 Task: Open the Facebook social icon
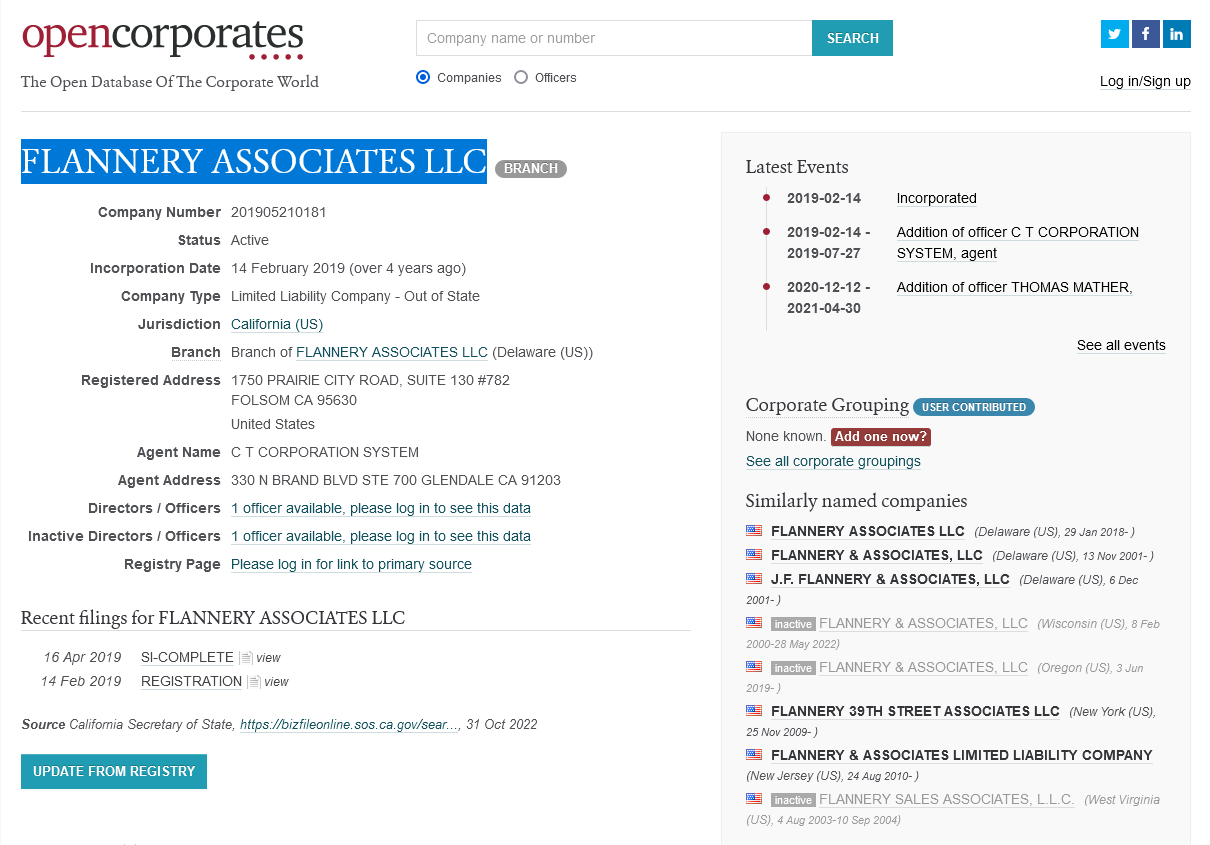(x=1146, y=34)
